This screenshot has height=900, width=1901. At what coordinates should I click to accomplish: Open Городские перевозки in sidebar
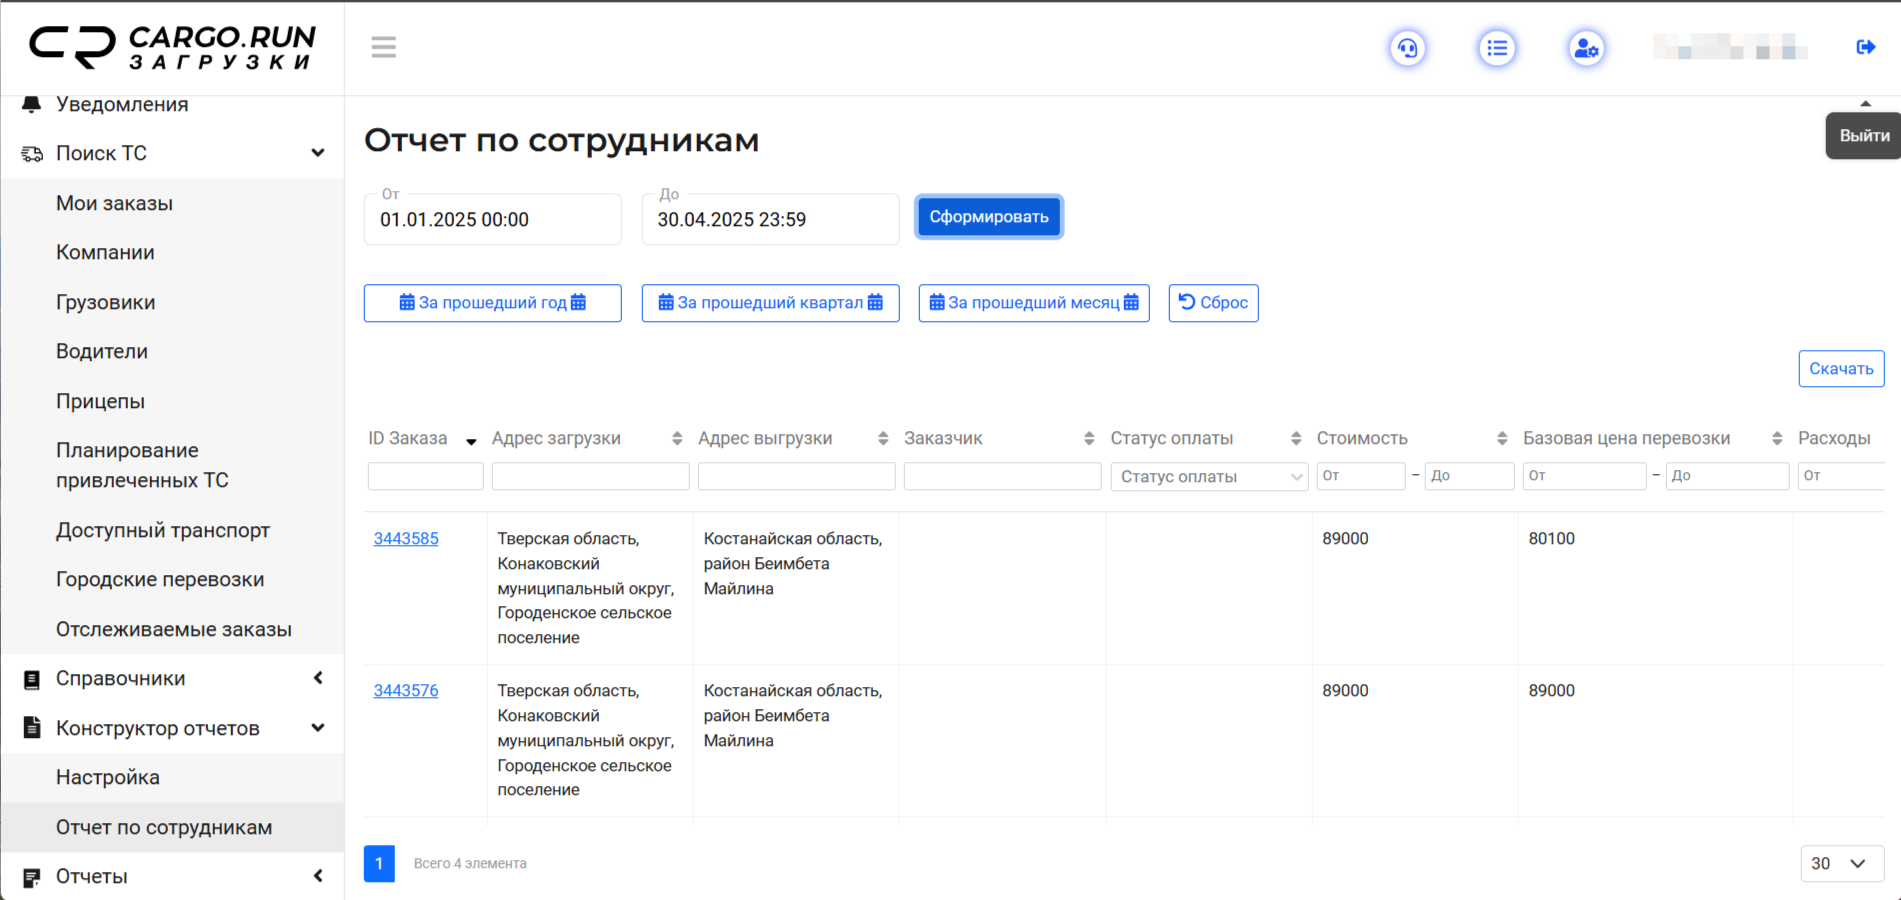(160, 580)
